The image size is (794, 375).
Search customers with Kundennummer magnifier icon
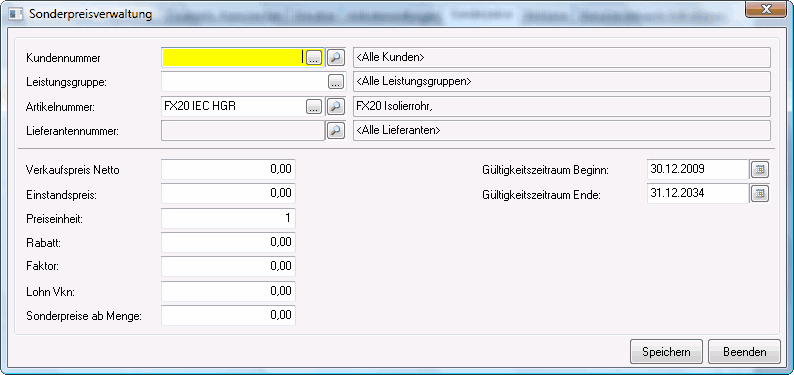(x=335, y=58)
